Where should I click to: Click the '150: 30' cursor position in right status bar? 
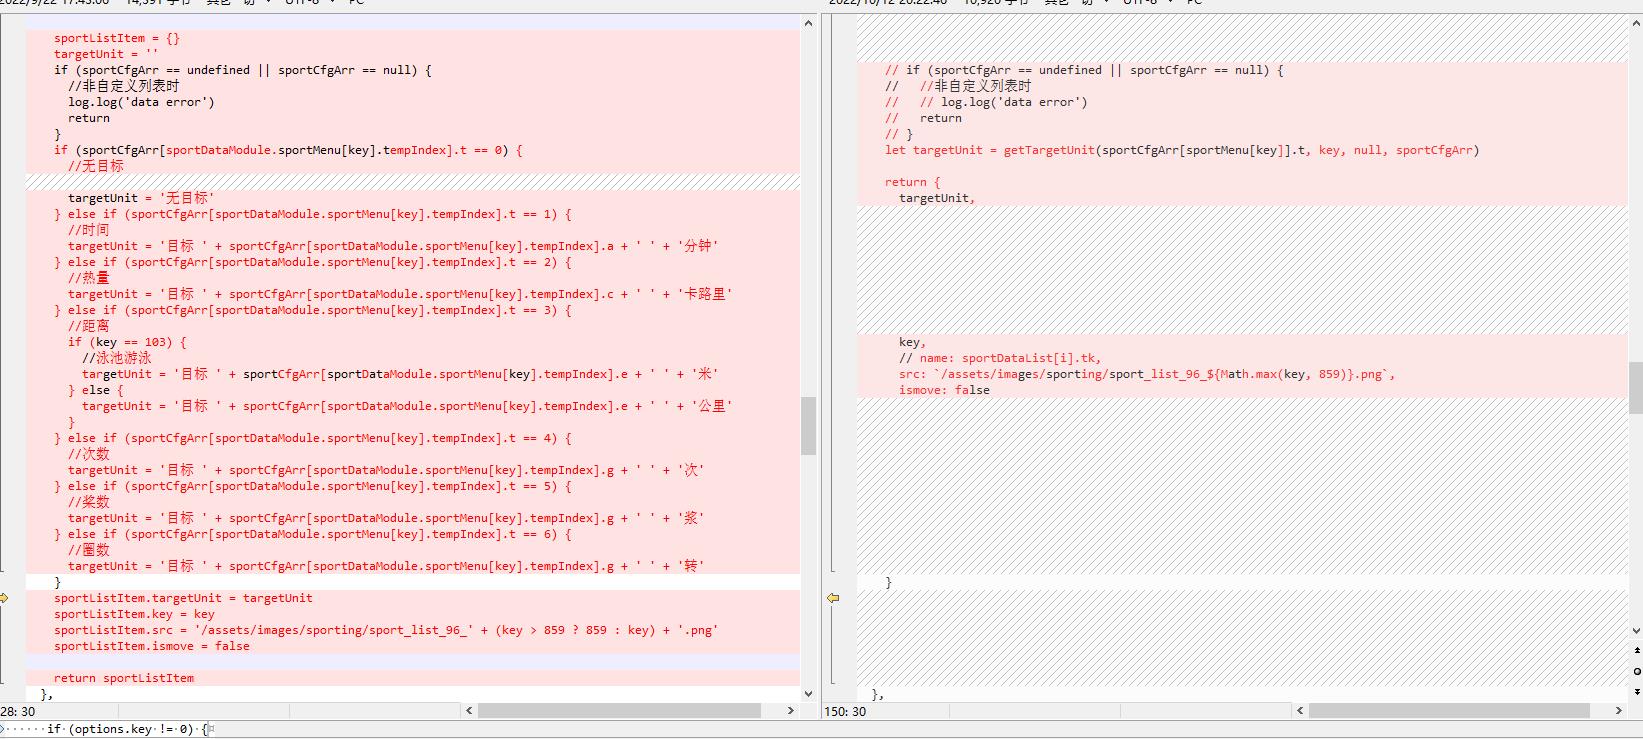coord(845,711)
